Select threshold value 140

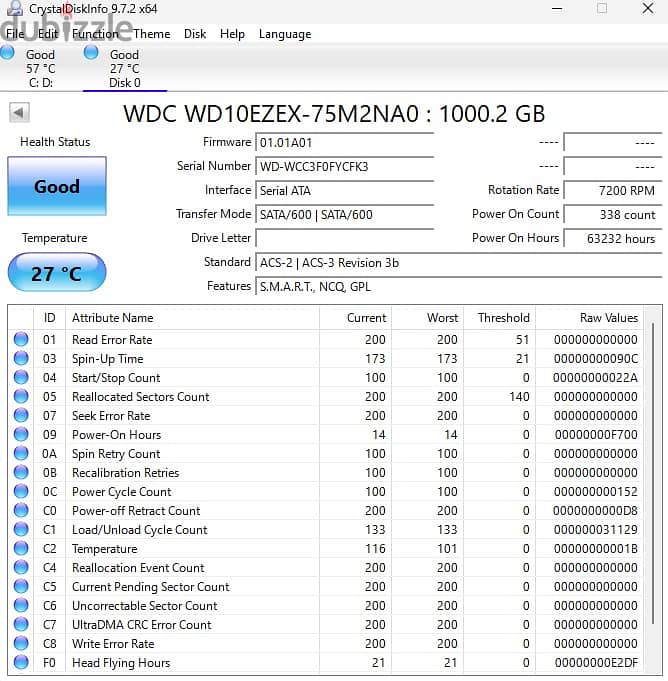pos(519,397)
